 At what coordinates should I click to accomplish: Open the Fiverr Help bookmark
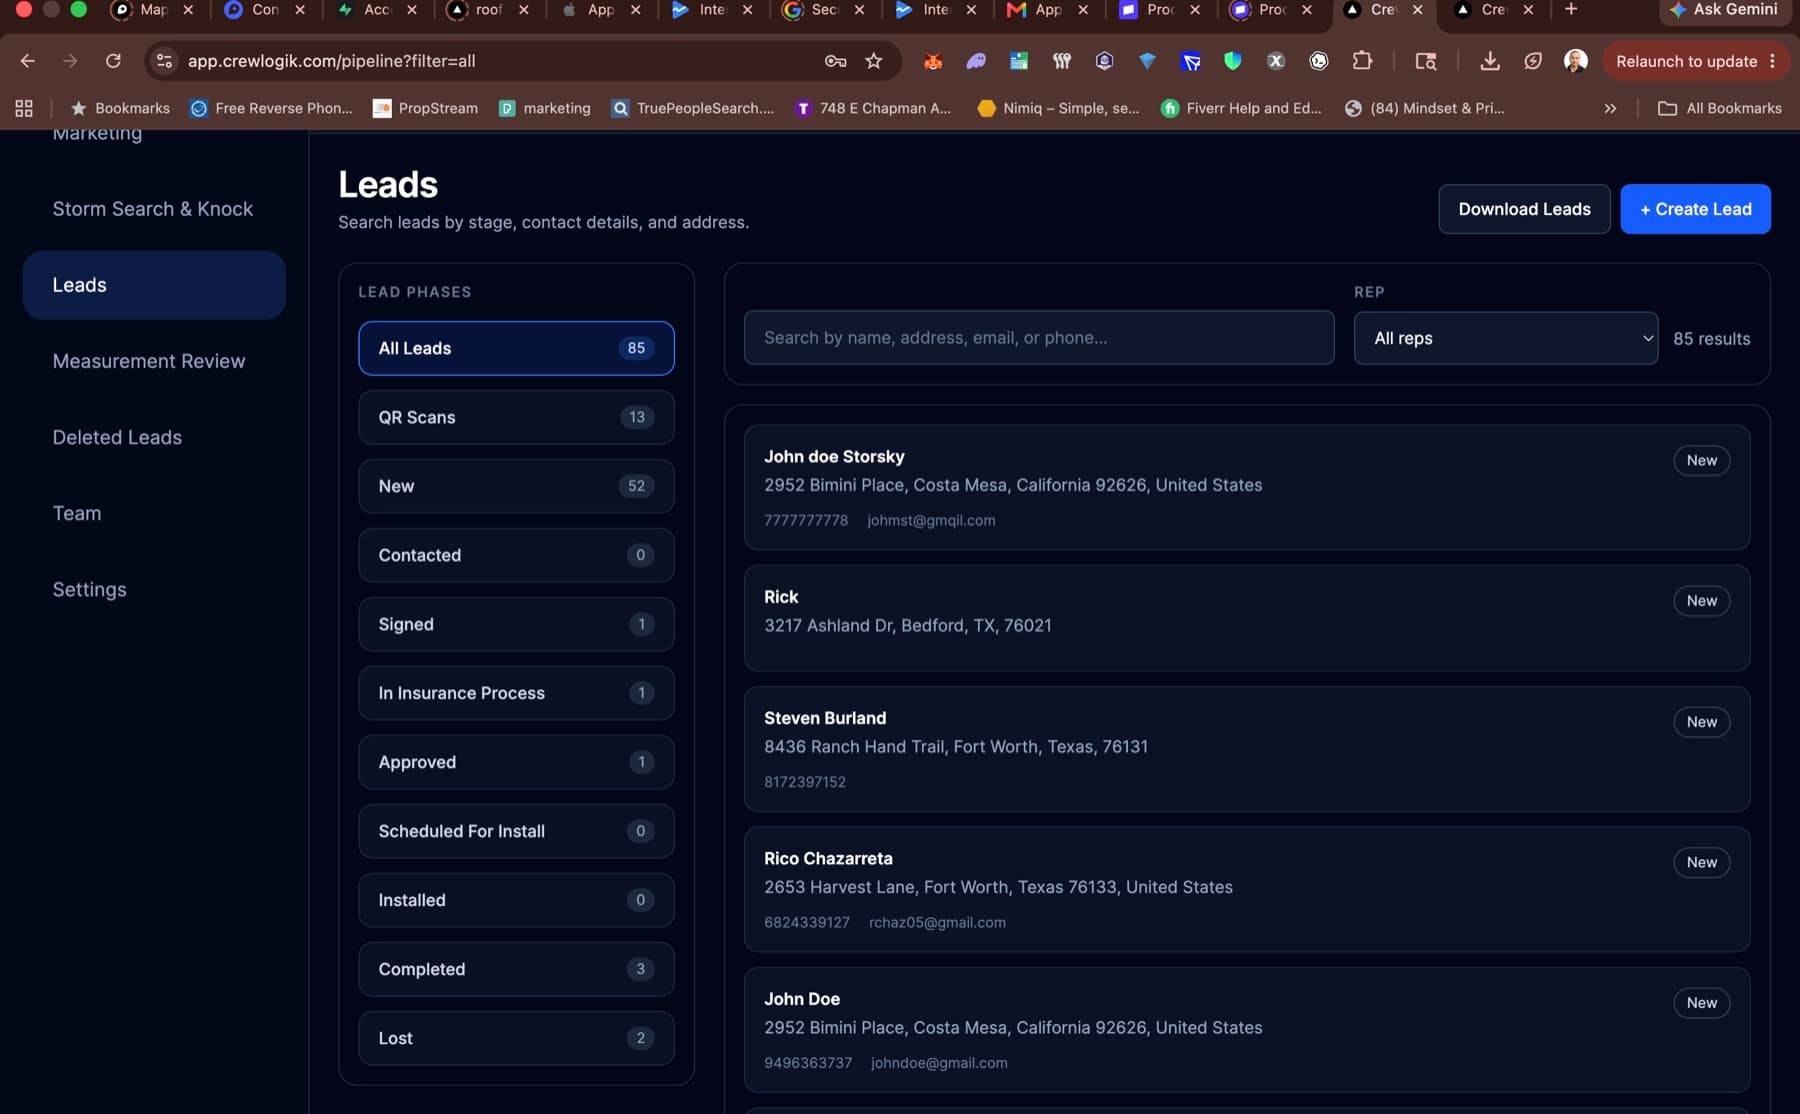click(x=1241, y=108)
